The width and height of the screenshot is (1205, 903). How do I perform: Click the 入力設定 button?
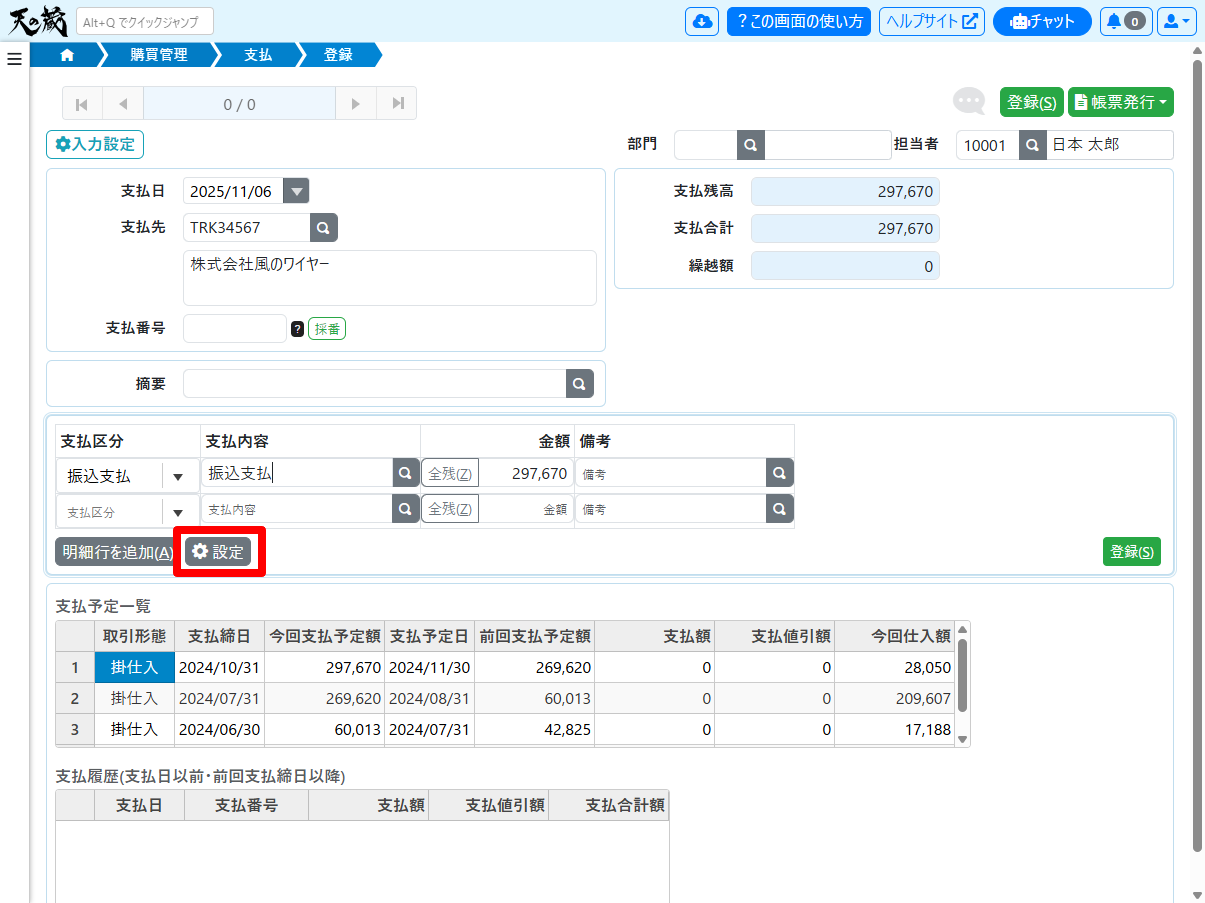click(95, 145)
